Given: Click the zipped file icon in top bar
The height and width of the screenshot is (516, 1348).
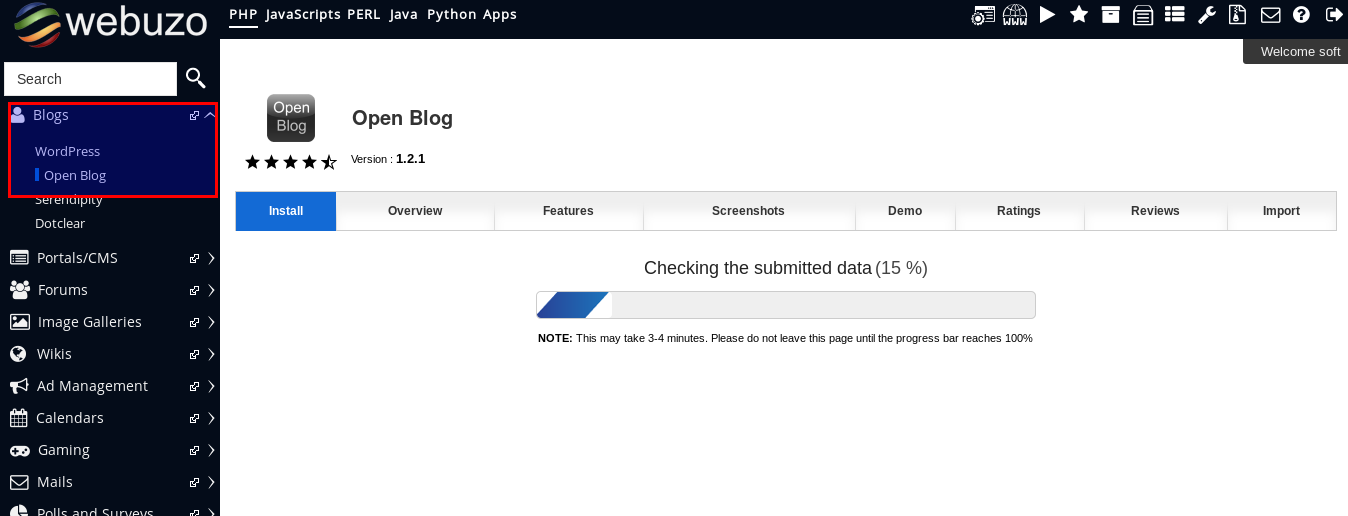Looking at the screenshot, I should click(x=1238, y=15).
